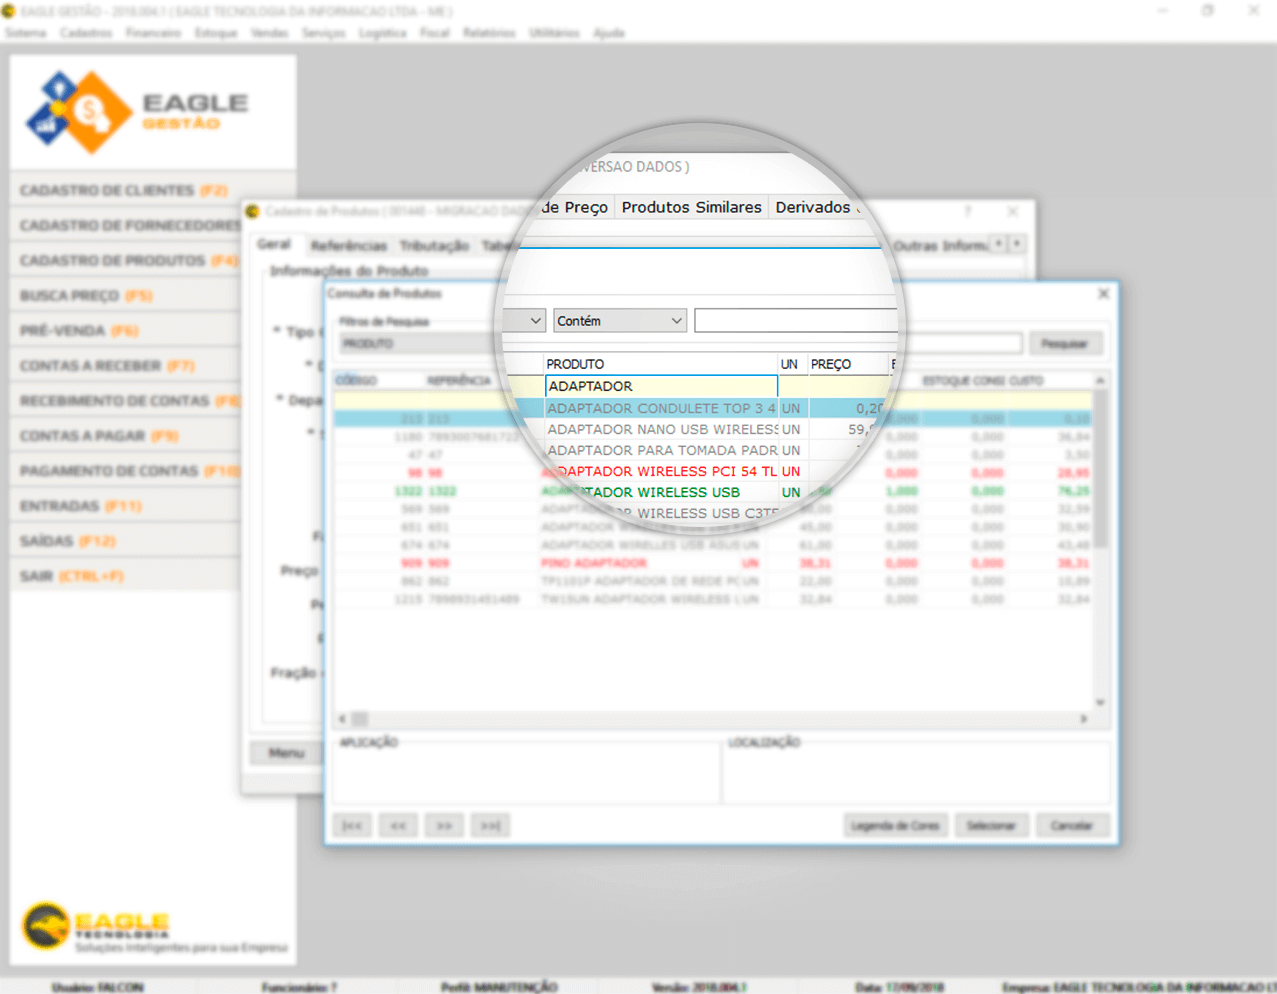Open Saídas (F12)
The height and width of the screenshot is (994, 1277).
click(x=125, y=540)
